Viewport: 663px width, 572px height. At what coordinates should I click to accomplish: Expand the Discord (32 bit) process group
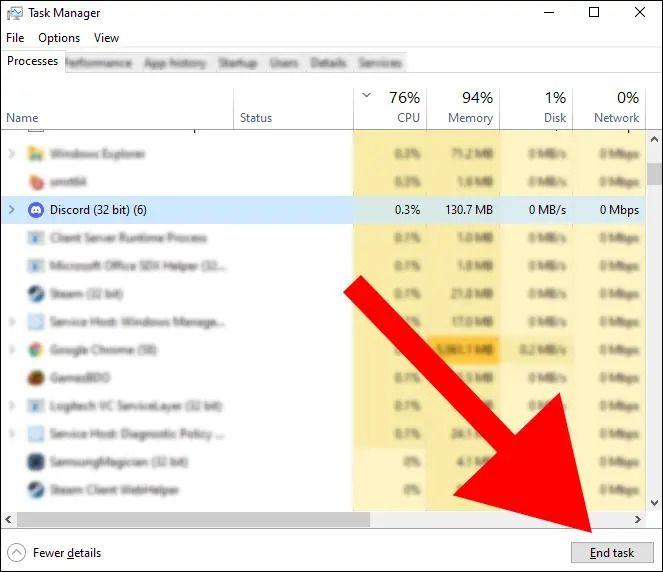tap(12, 210)
